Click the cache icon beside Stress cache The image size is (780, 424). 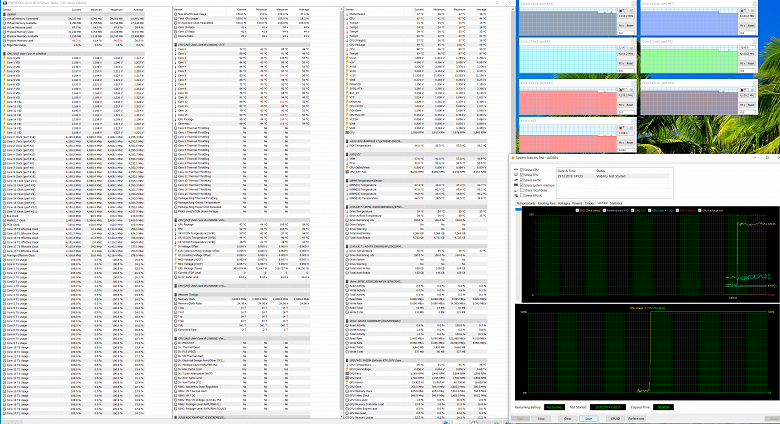pyautogui.click(x=516, y=180)
